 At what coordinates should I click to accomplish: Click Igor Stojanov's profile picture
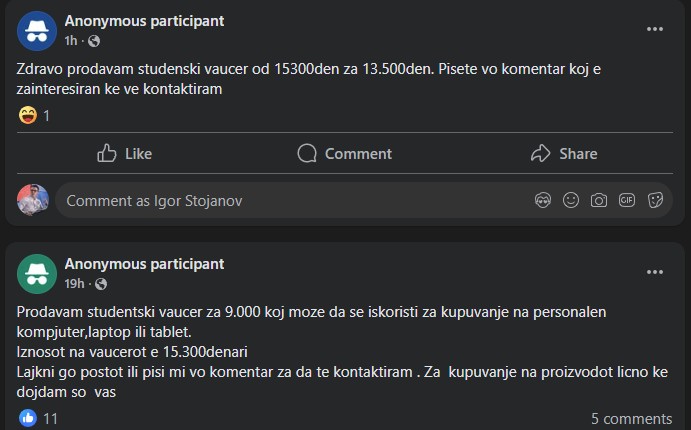click(33, 200)
